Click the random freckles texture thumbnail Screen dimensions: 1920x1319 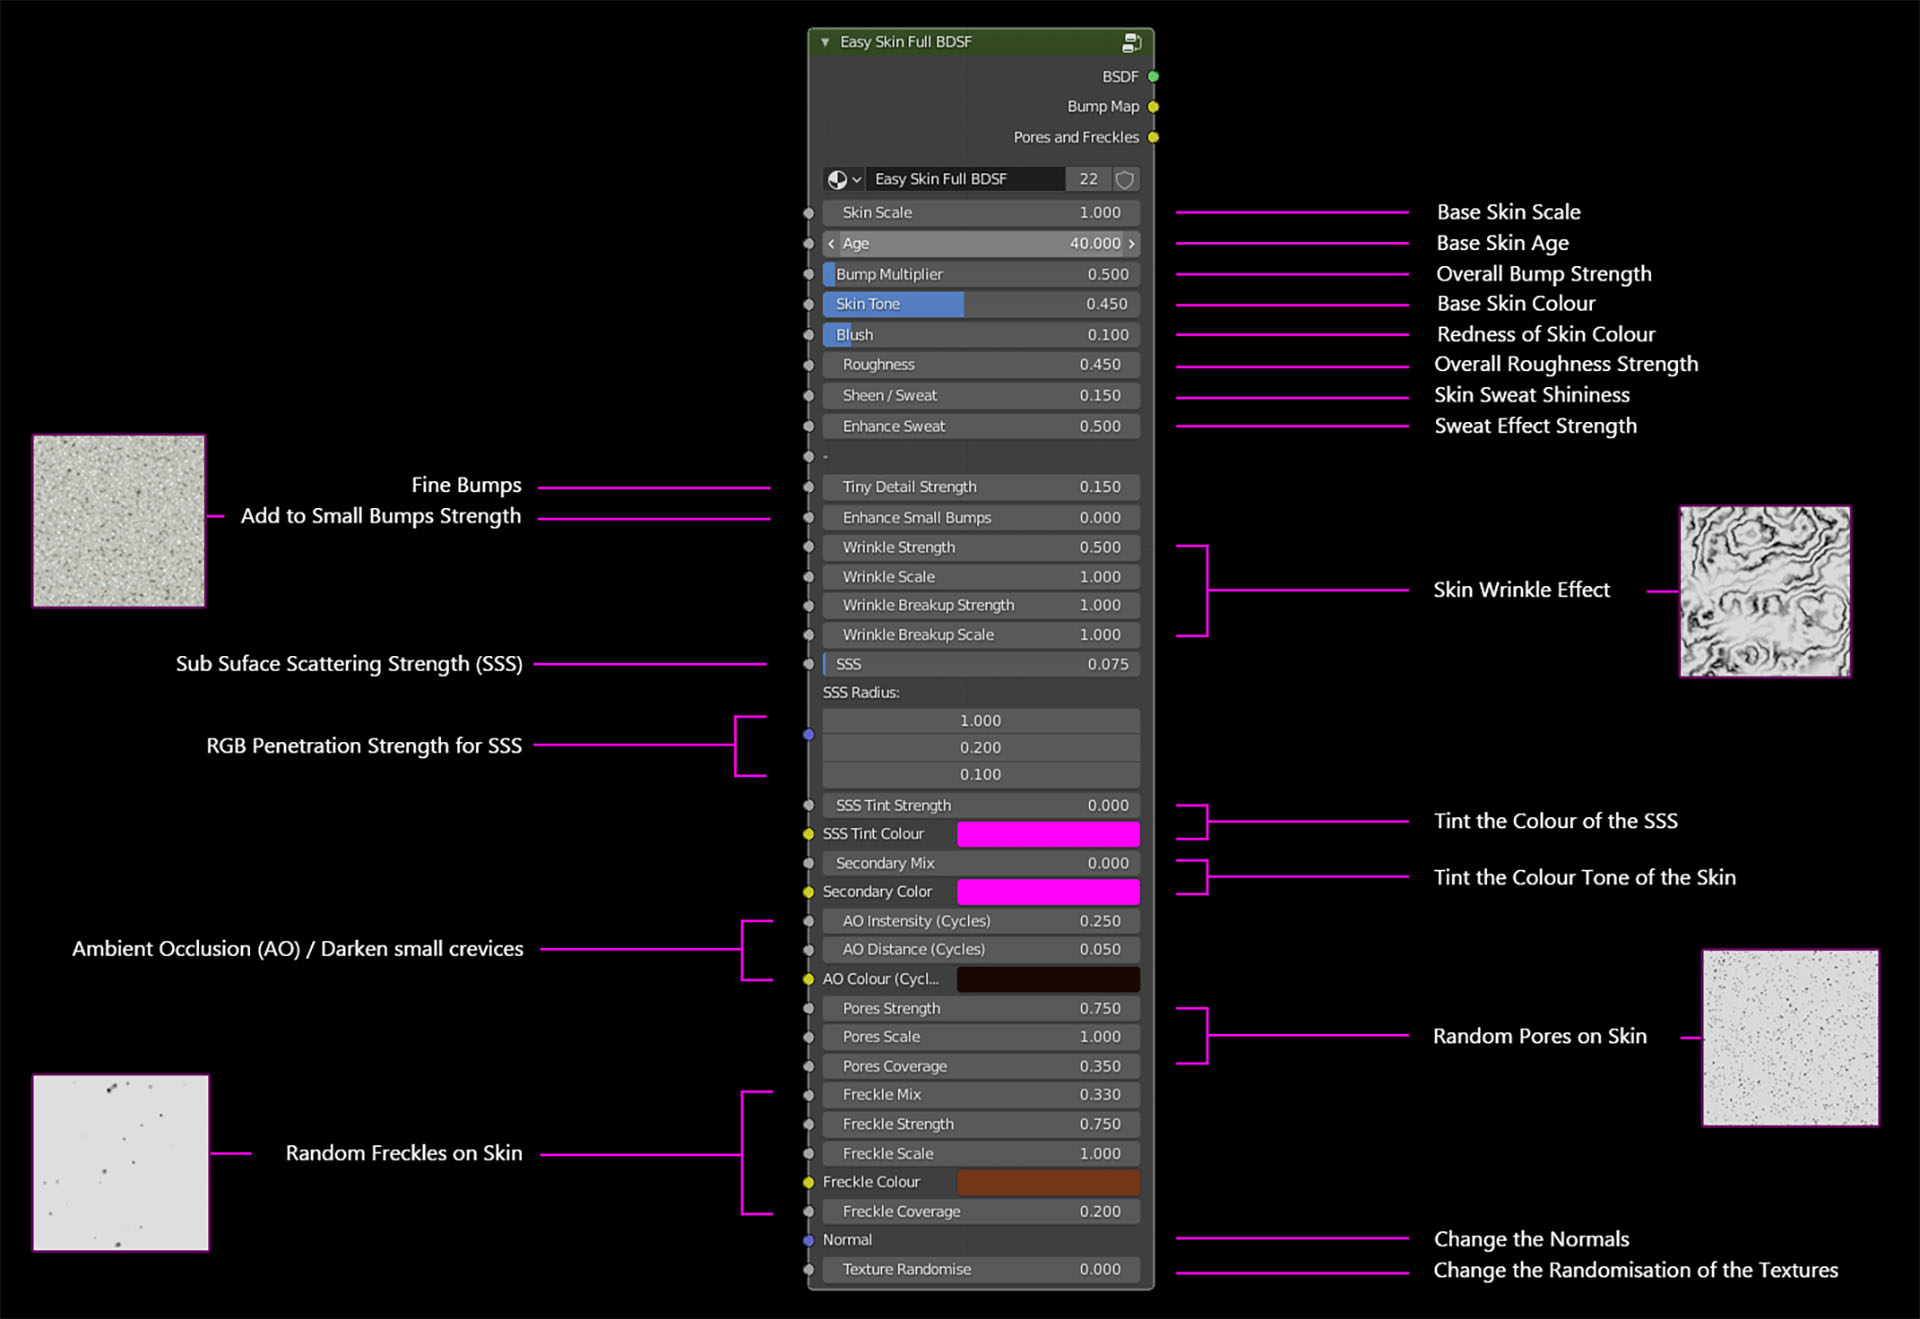click(x=121, y=1163)
